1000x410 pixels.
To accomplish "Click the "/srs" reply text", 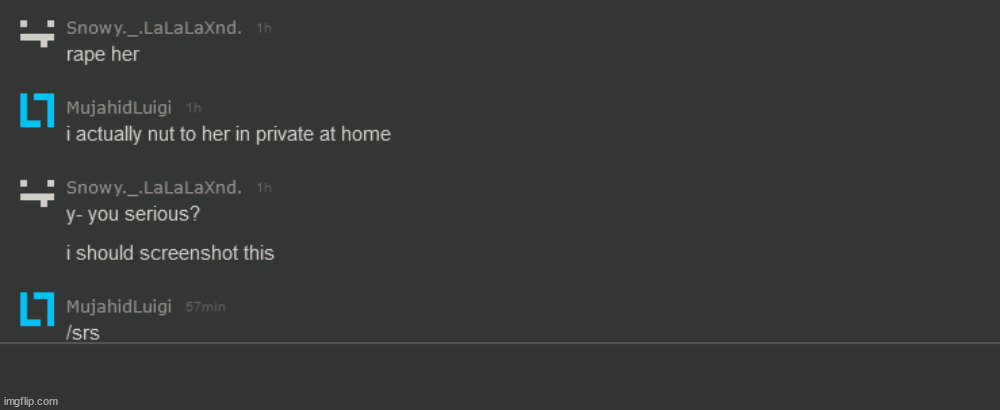I will pyautogui.click(x=83, y=333).
